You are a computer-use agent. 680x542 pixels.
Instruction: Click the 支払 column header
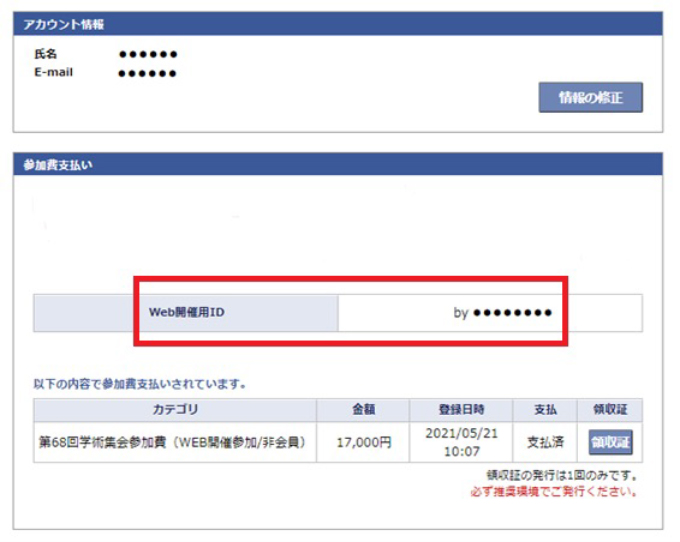[x=545, y=410]
